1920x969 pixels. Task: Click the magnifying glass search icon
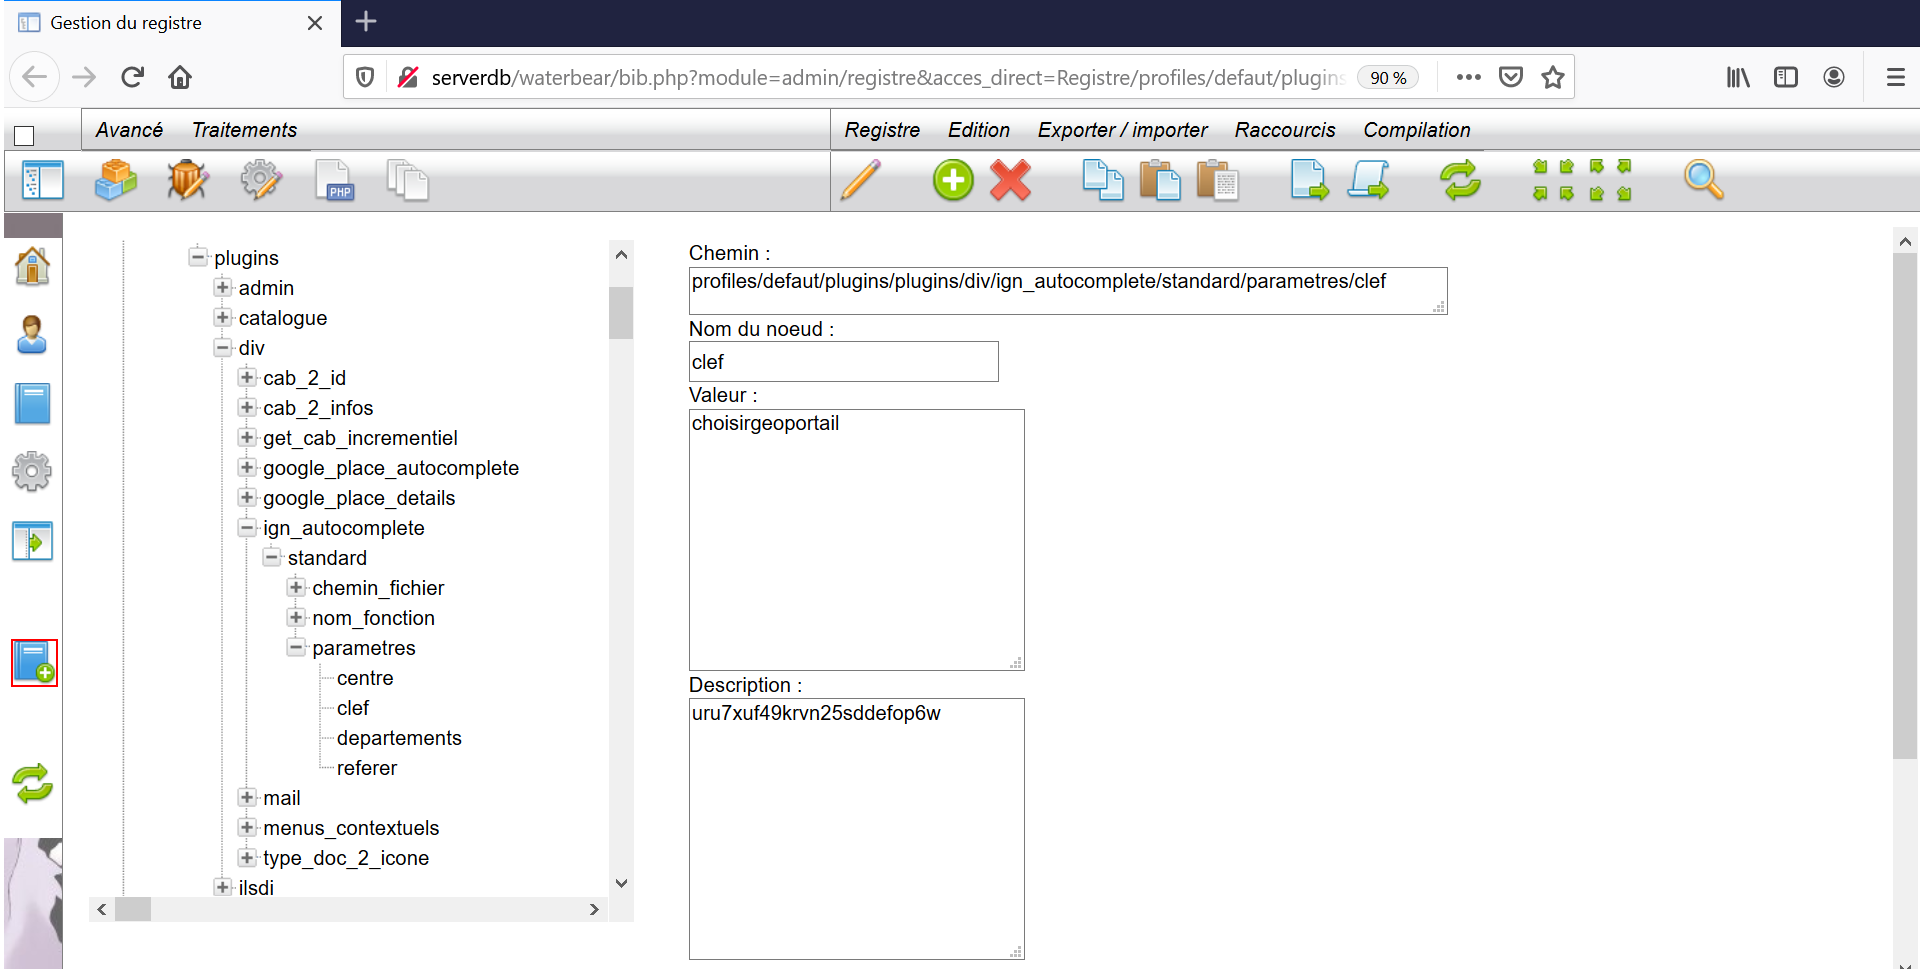tap(1703, 181)
